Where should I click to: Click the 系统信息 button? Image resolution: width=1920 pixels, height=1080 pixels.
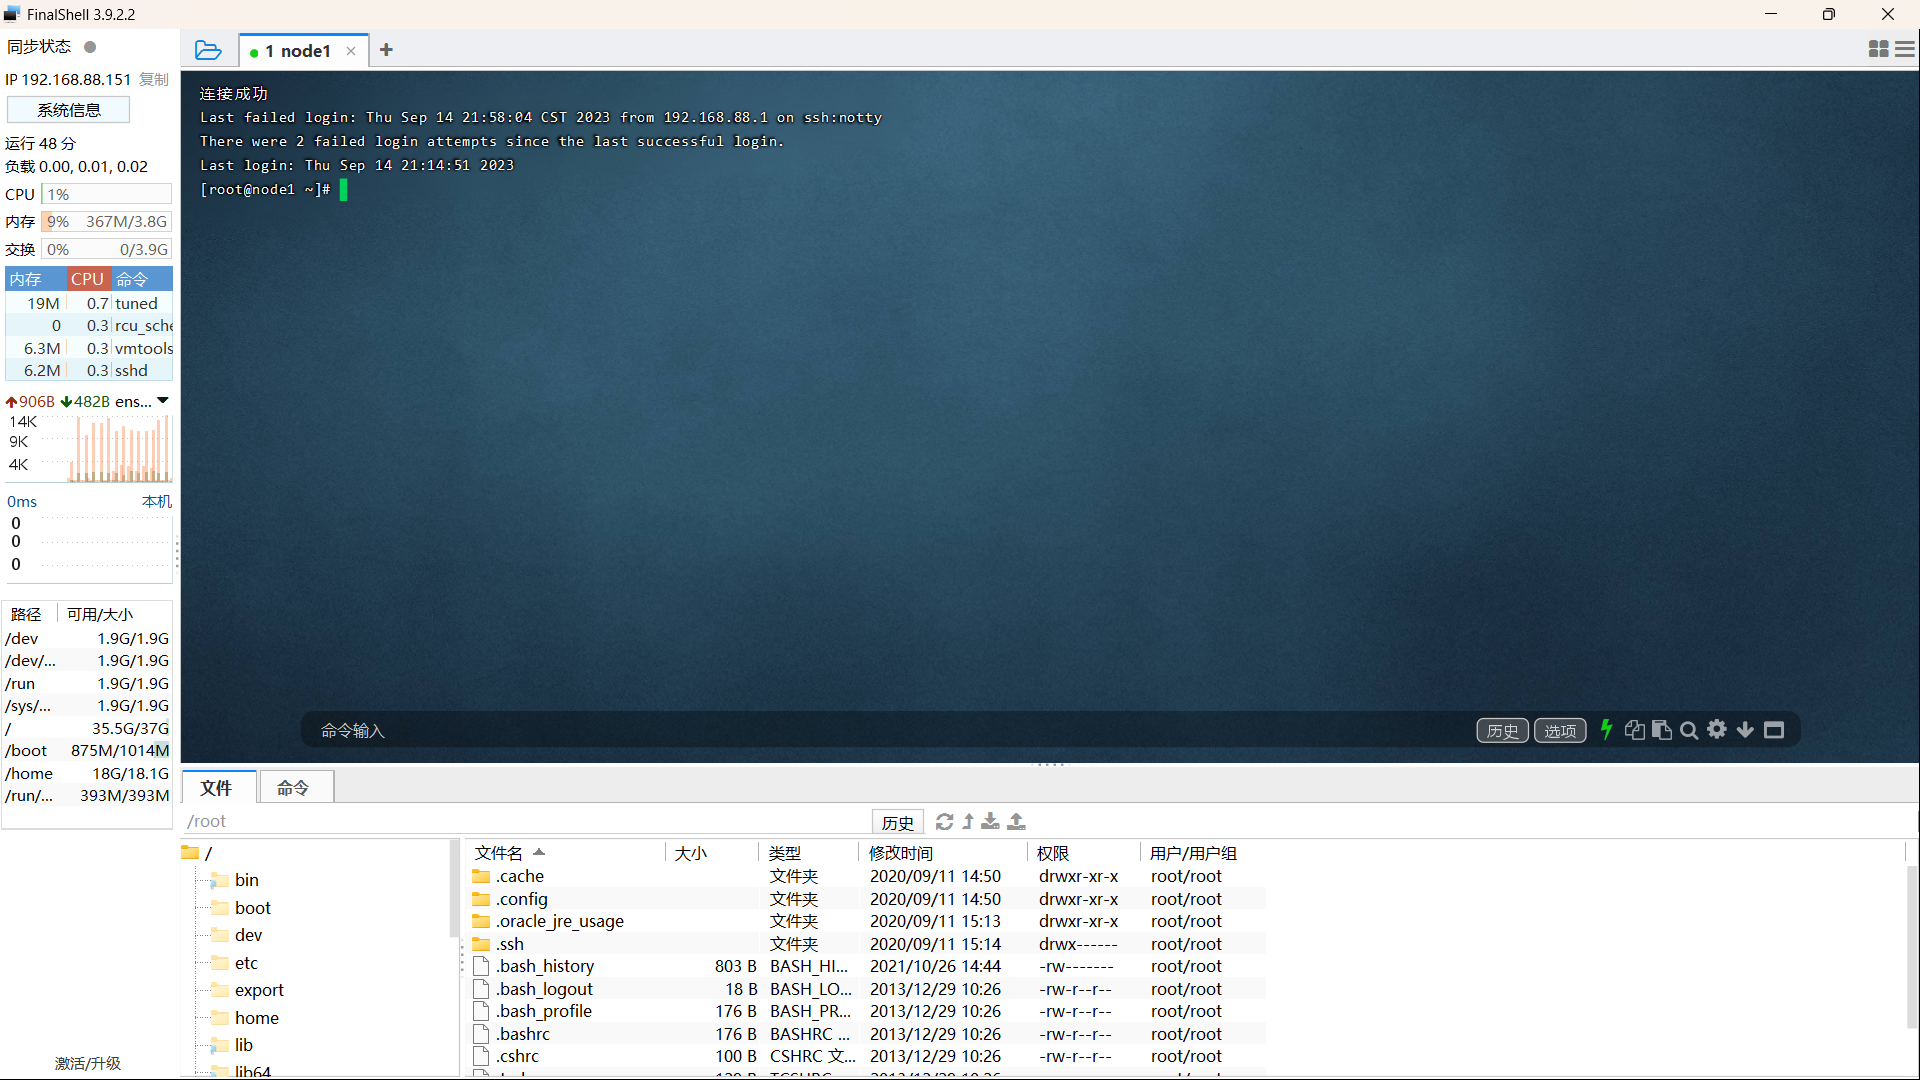pos(69,110)
